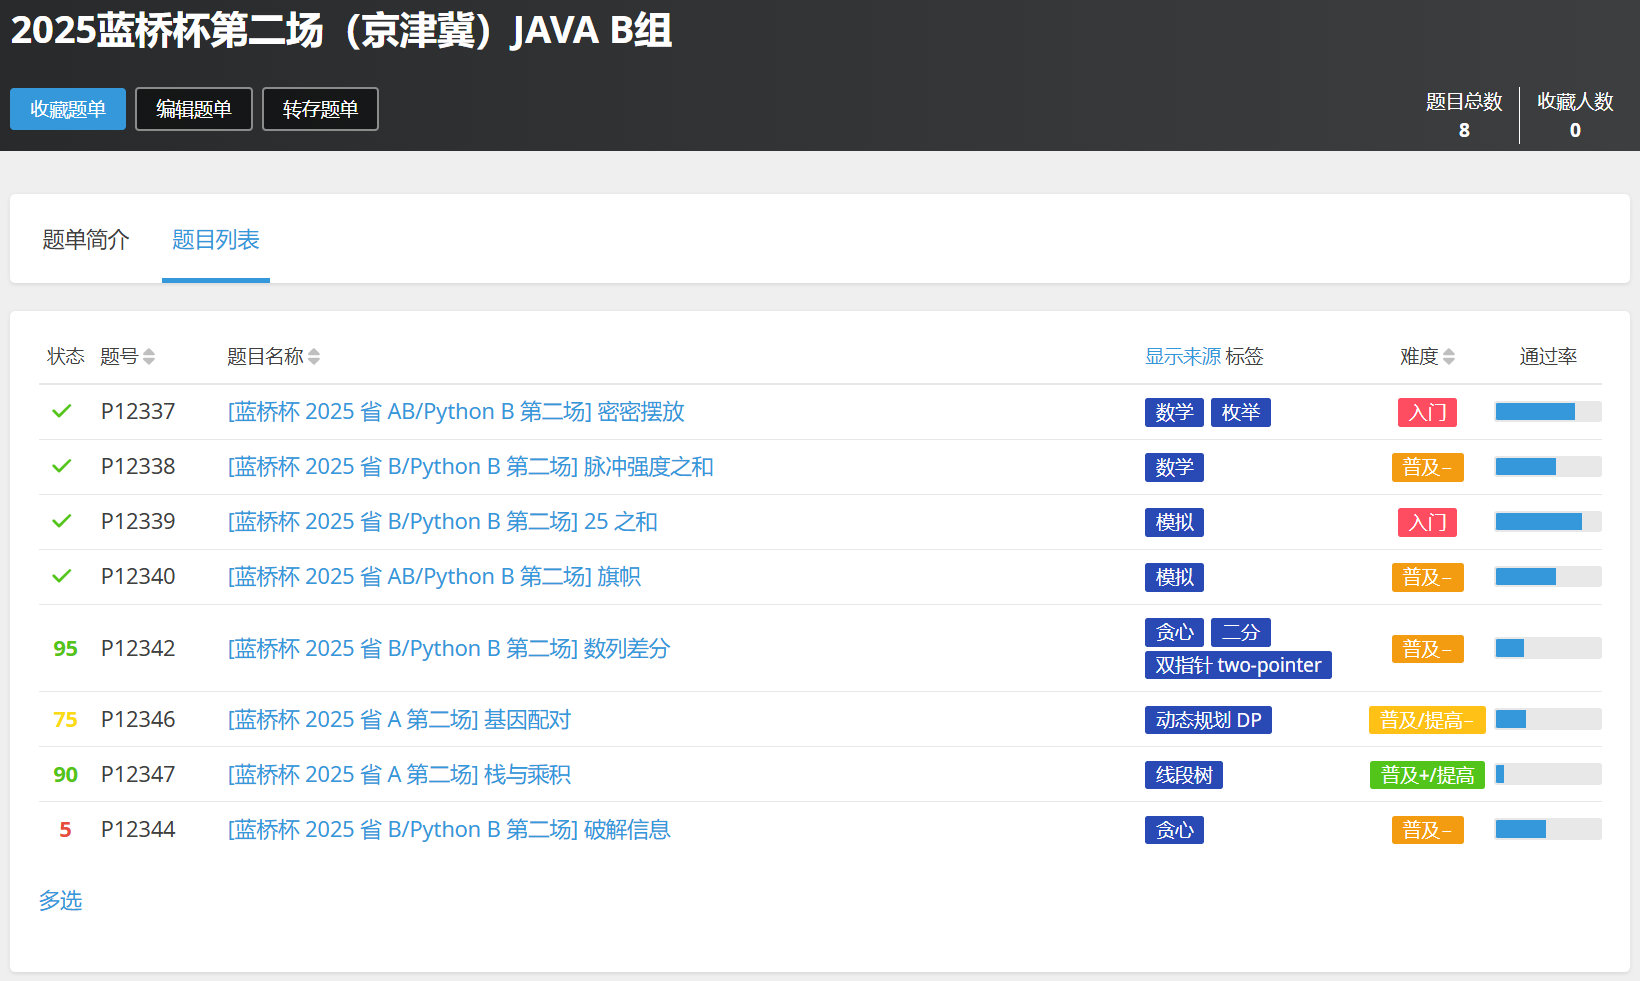This screenshot has height=981, width=1640.
Task: Click the pass-rate bar for P12347
Action: 1548,775
